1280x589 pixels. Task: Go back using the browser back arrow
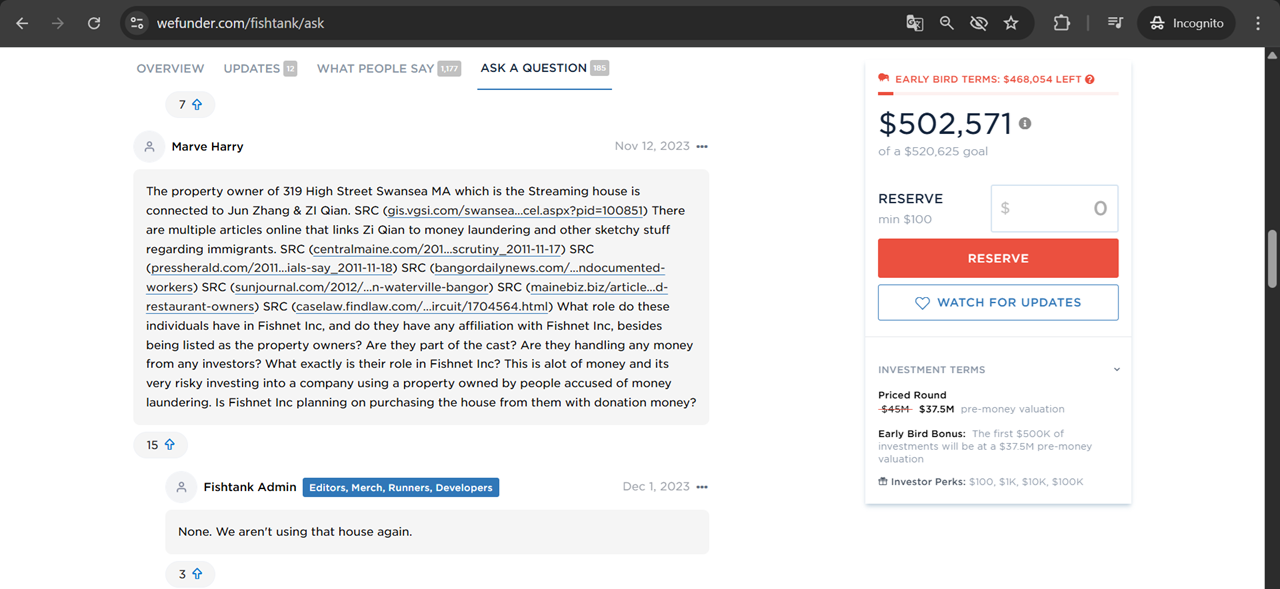click(22, 23)
